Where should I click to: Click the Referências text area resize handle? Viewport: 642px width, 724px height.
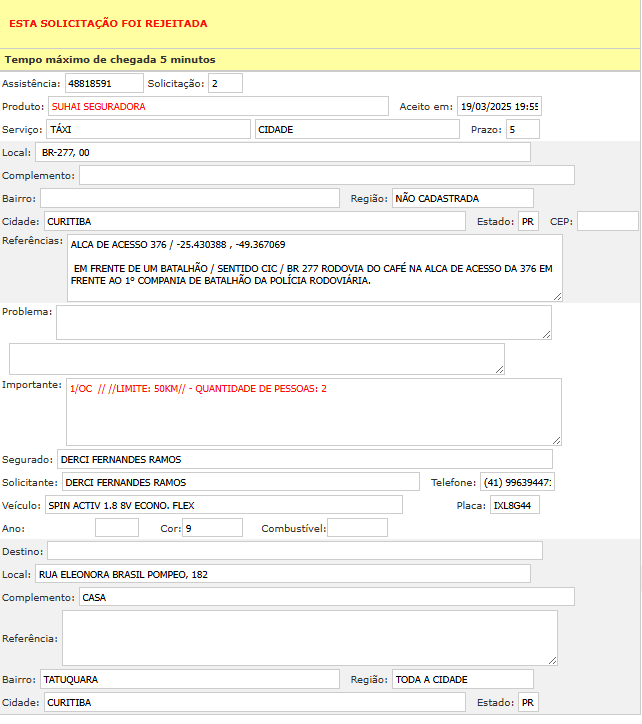coord(557,296)
